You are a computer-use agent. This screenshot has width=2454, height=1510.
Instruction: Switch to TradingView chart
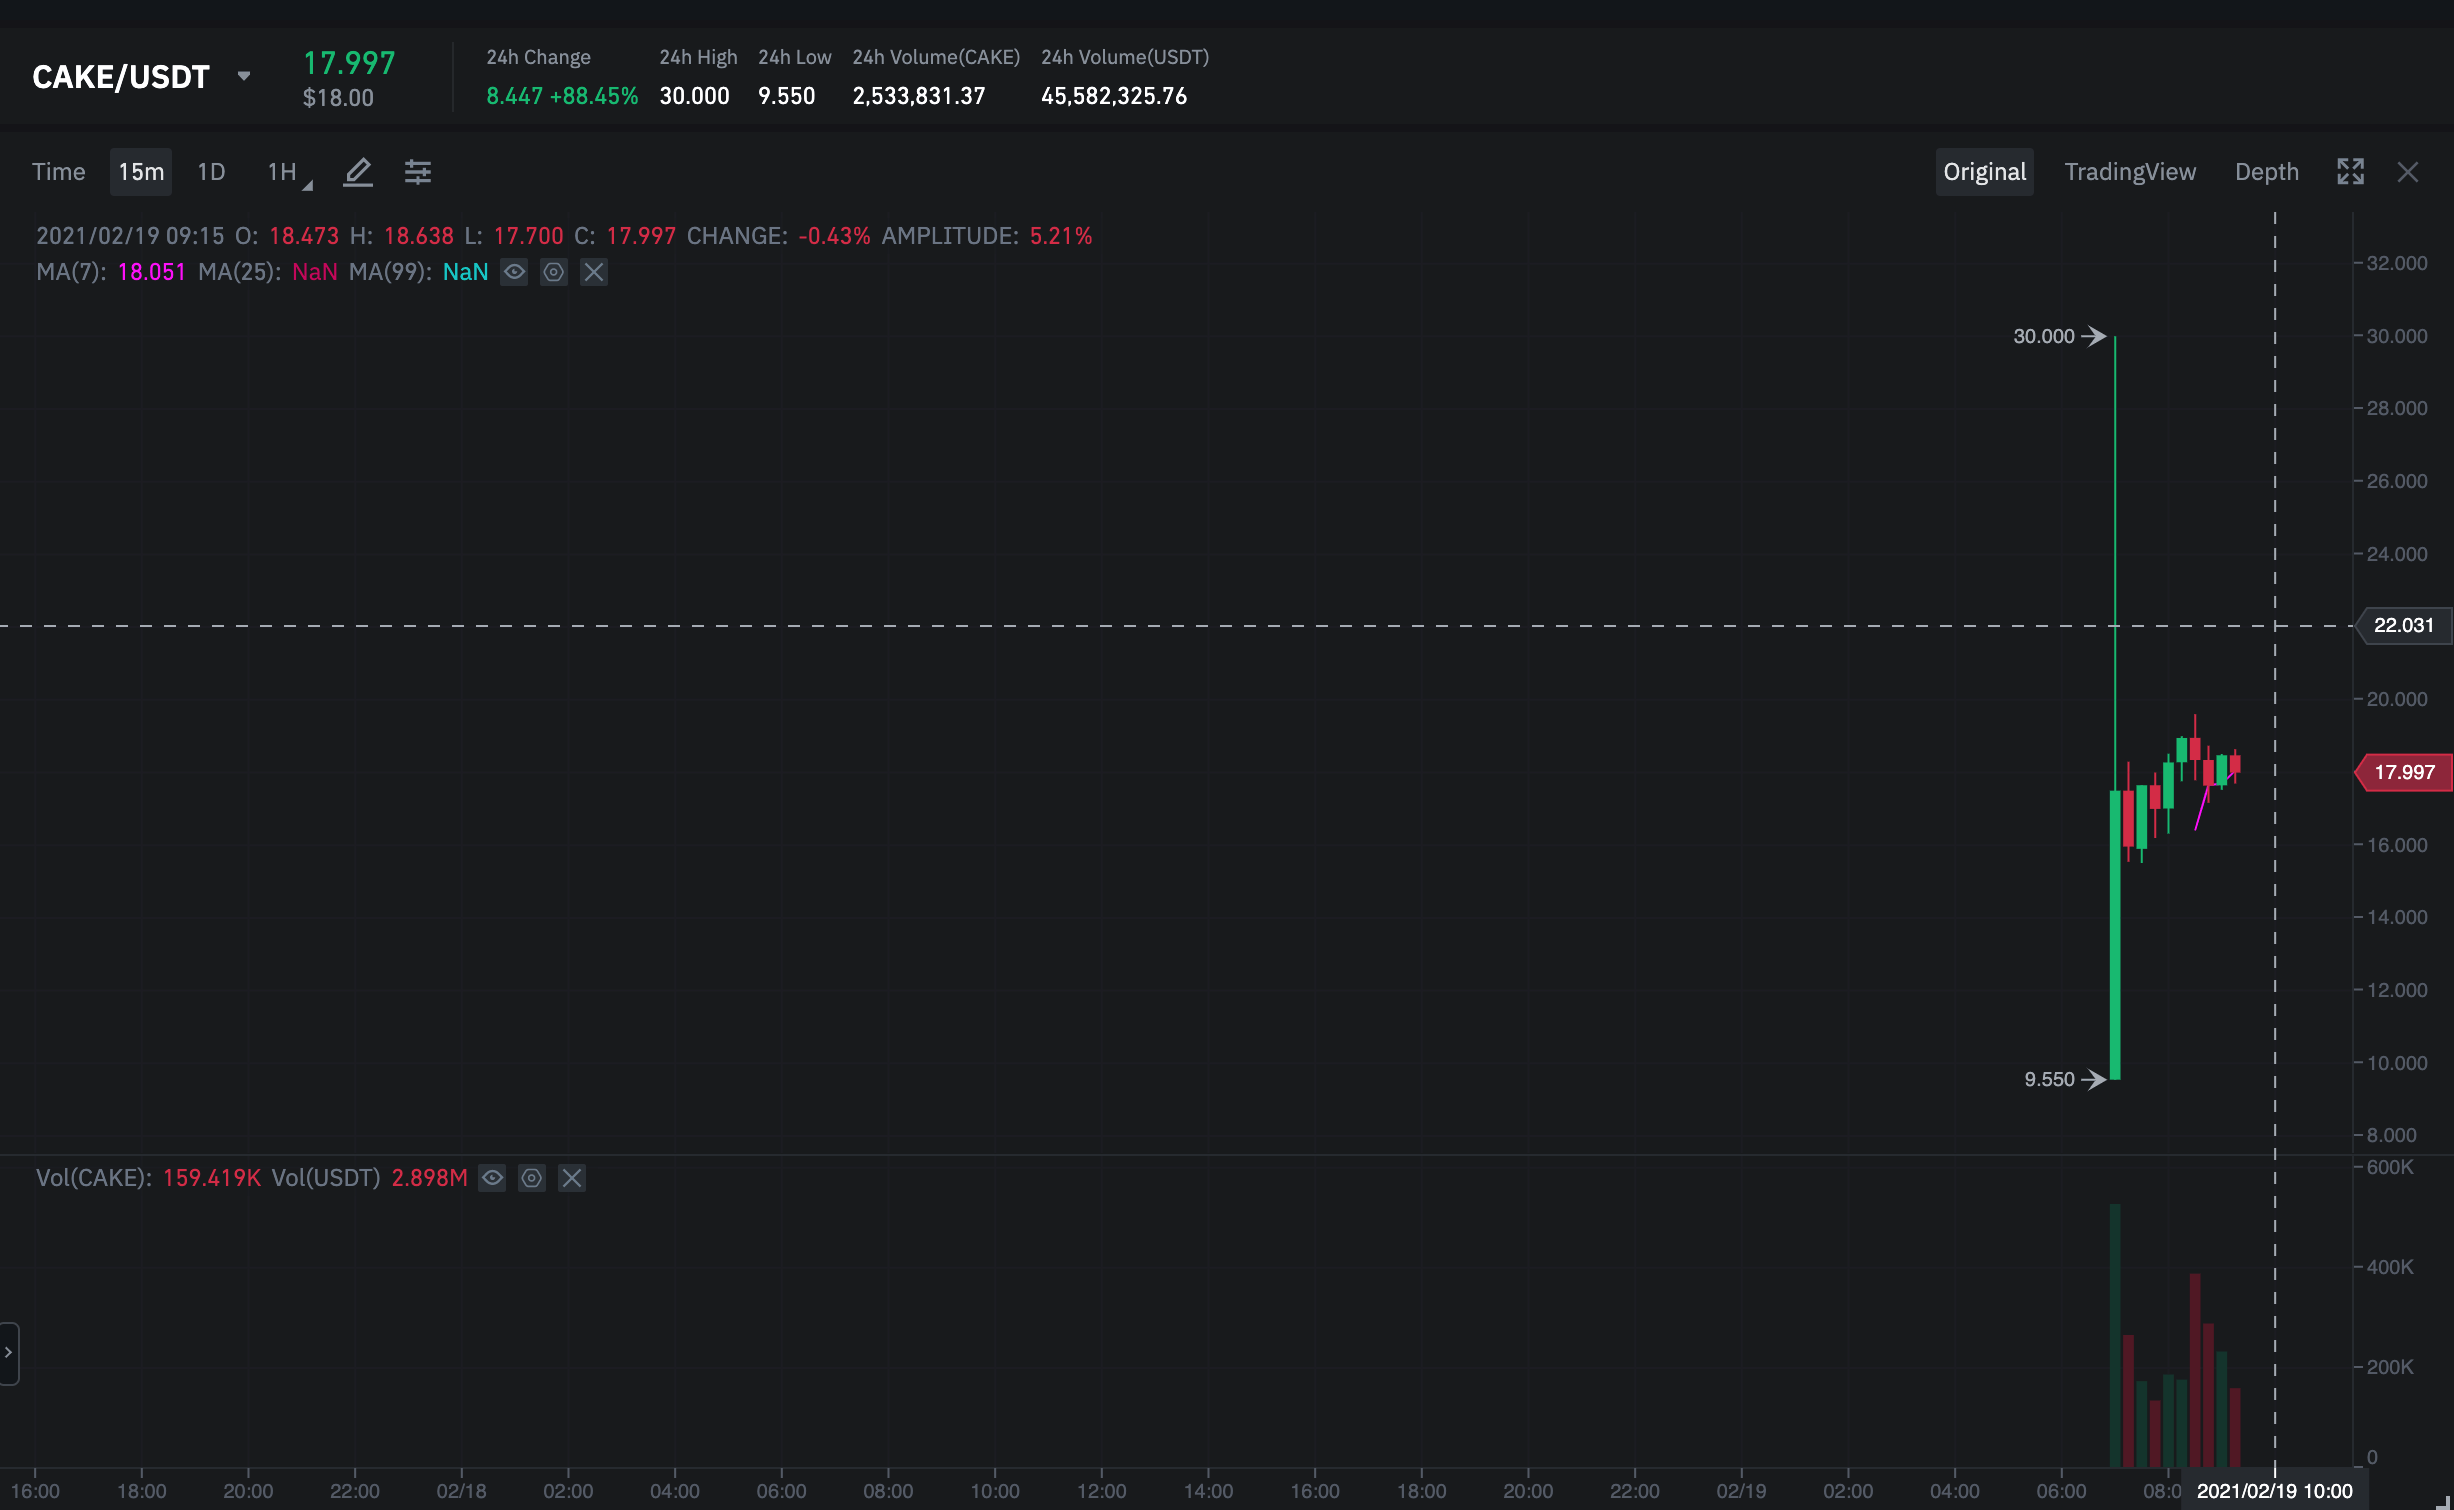point(2130,172)
